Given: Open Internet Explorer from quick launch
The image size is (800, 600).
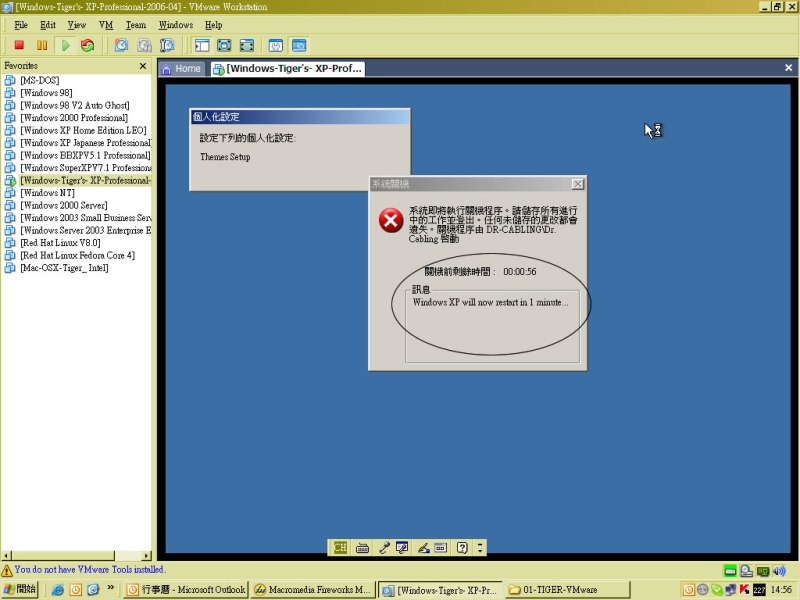Looking at the screenshot, I should [x=58, y=590].
